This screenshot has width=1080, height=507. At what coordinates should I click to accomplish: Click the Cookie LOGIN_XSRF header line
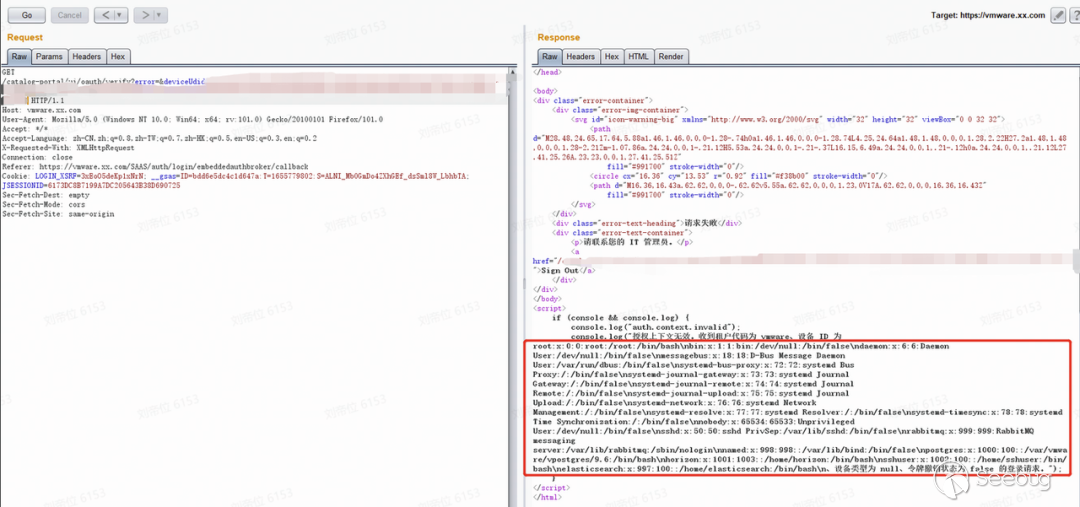click(x=236, y=176)
